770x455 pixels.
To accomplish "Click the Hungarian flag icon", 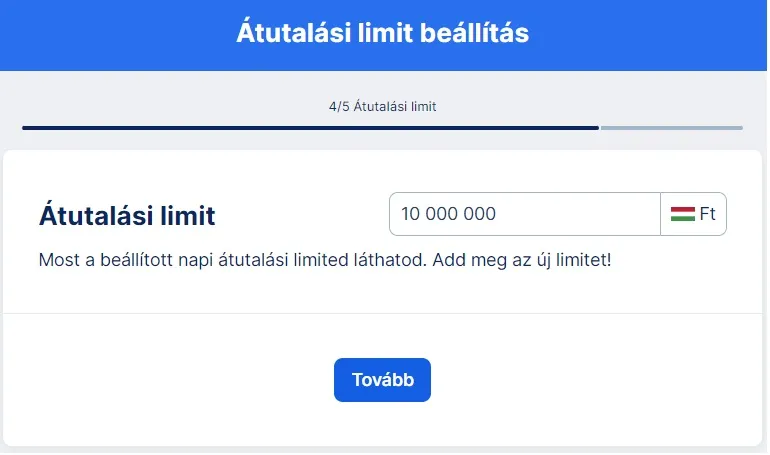I will [x=683, y=214].
